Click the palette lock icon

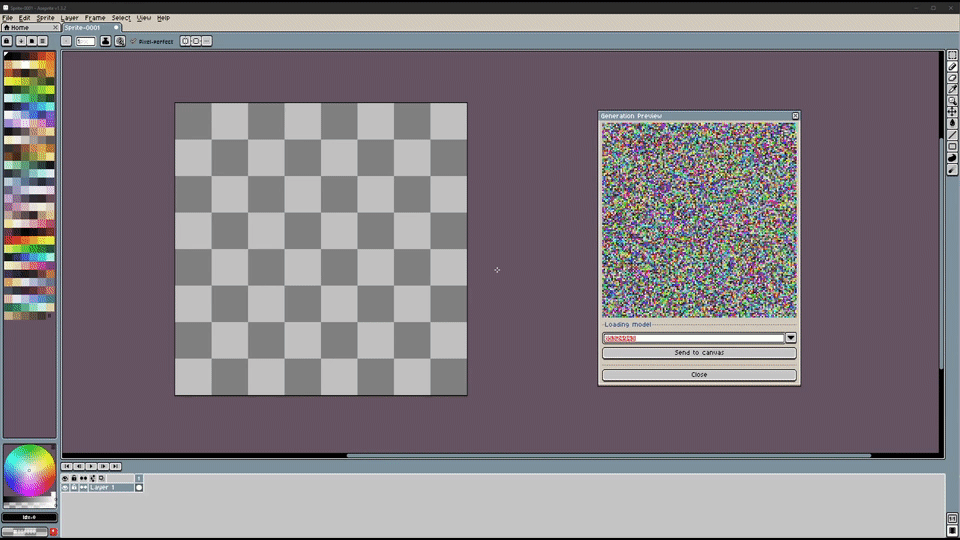[x=7, y=41]
